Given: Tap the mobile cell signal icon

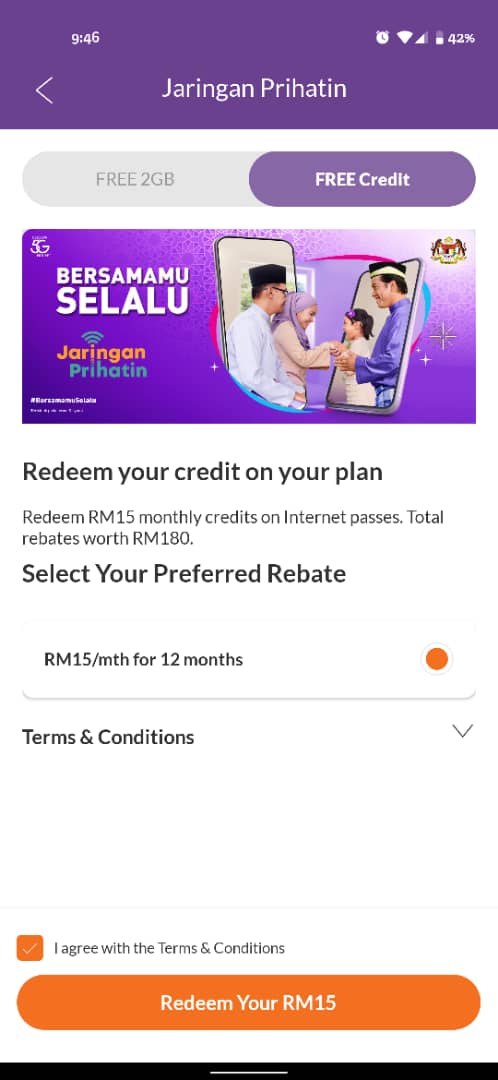Looking at the screenshot, I should tap(421, 39).
